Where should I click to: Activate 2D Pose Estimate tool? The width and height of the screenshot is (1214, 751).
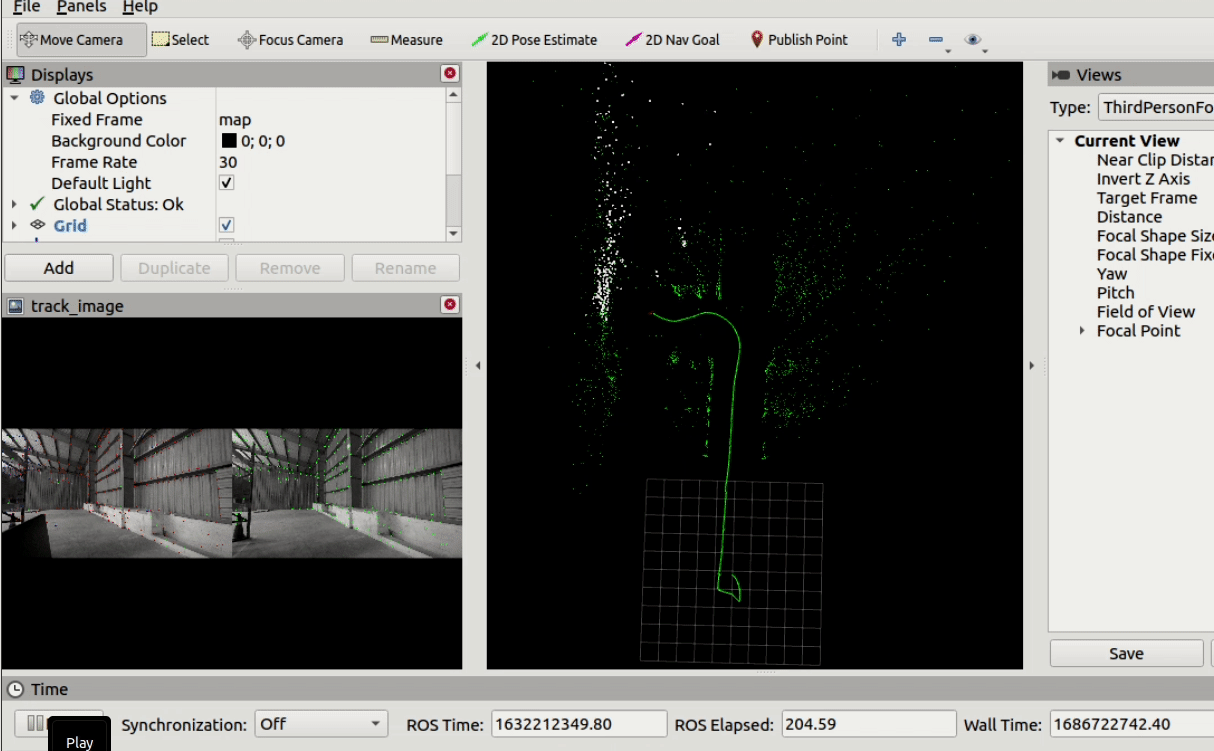[534, 40]
